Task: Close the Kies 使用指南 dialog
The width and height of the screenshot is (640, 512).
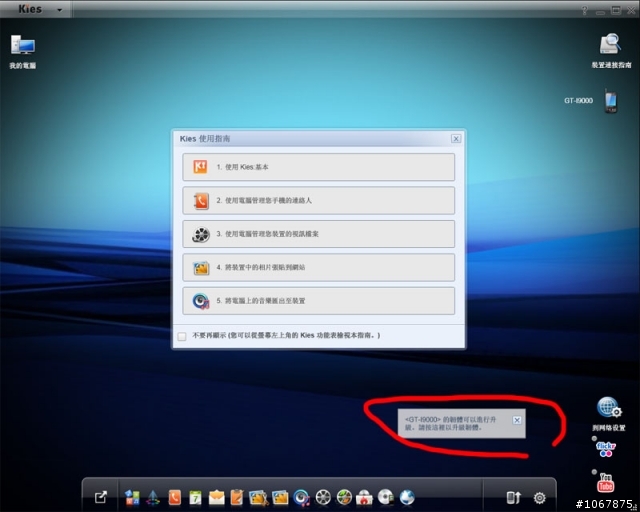Action: click(456, 139)
